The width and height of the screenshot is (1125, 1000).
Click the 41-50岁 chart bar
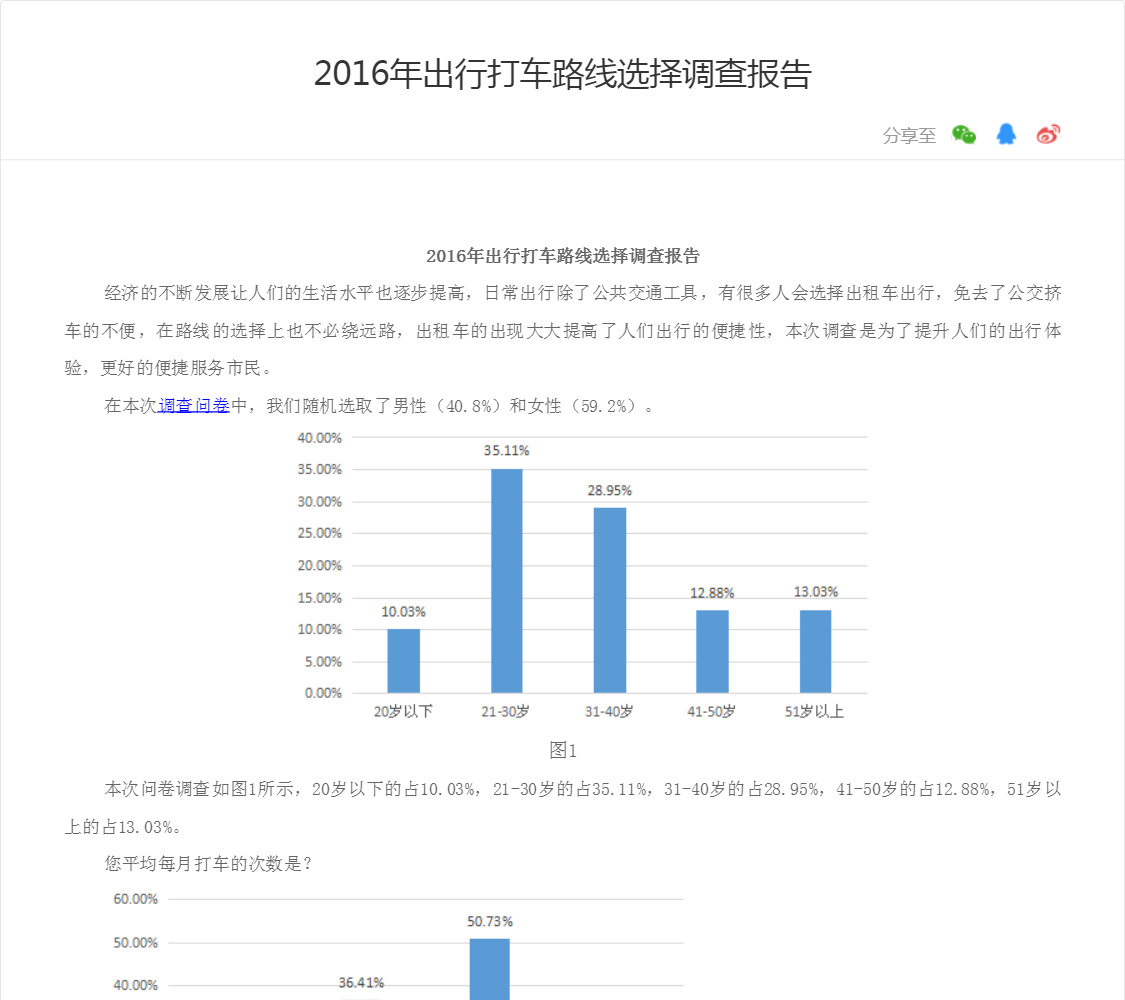pos(712,651)
